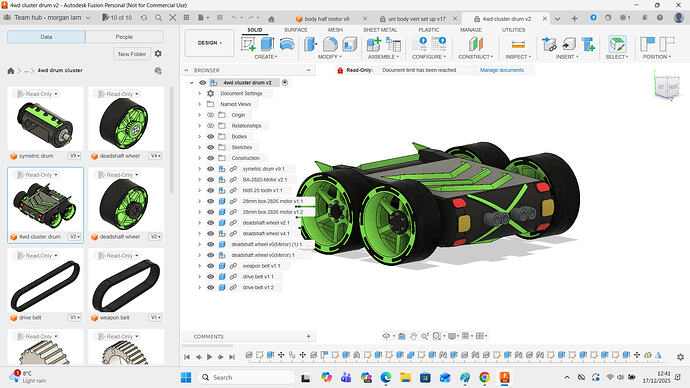690x388 pixels.
Task: Open the notifications bell icon
Action: (x=644, y=18)
